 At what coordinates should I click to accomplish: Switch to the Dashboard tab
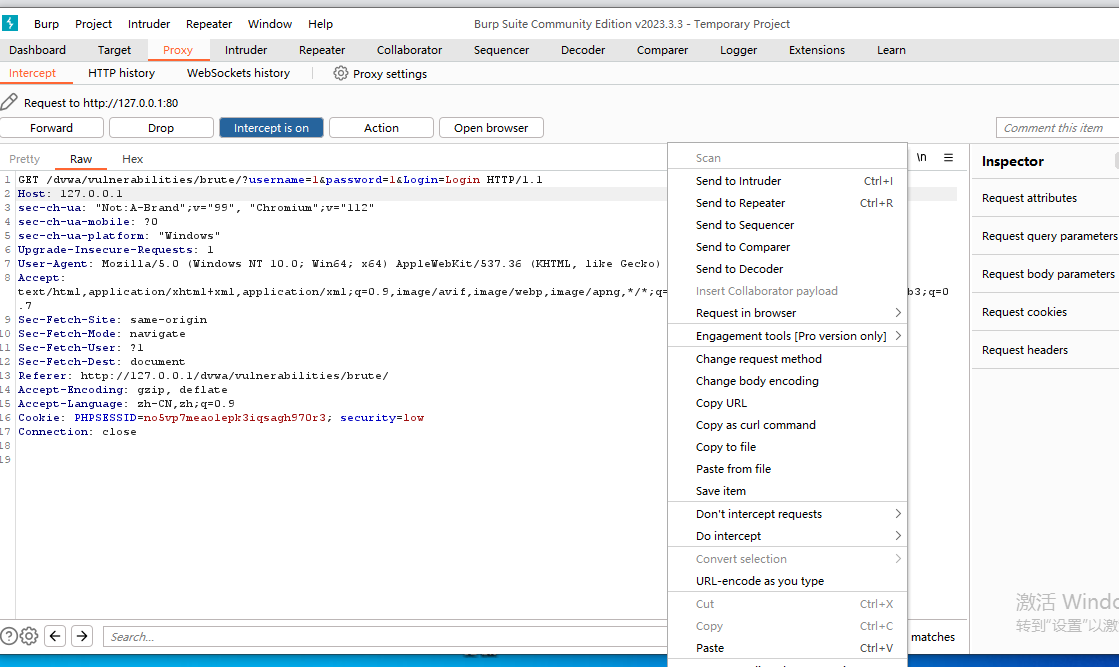pyautogui.click(x=37, y=50)
